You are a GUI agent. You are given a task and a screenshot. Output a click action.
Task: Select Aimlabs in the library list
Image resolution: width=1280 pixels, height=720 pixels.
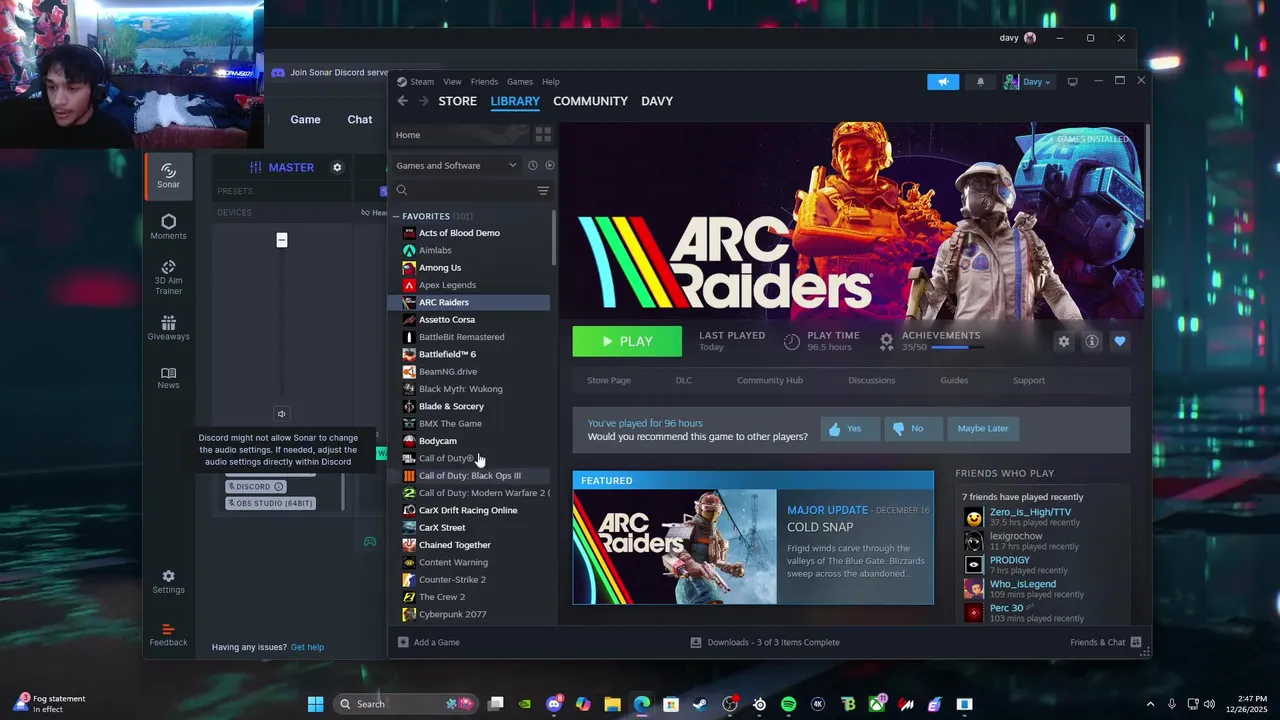click(470, 250)
